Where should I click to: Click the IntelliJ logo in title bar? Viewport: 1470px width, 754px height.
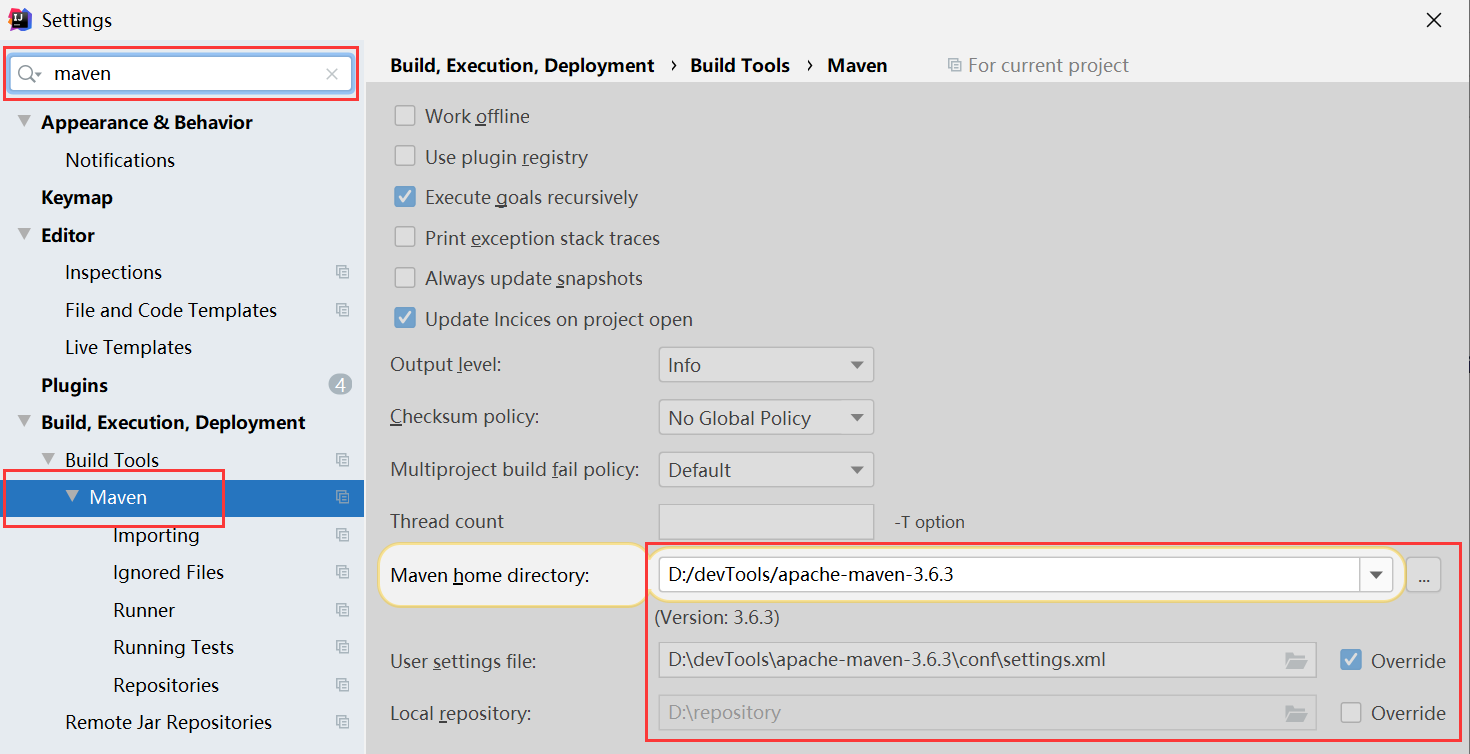[20, 19]
